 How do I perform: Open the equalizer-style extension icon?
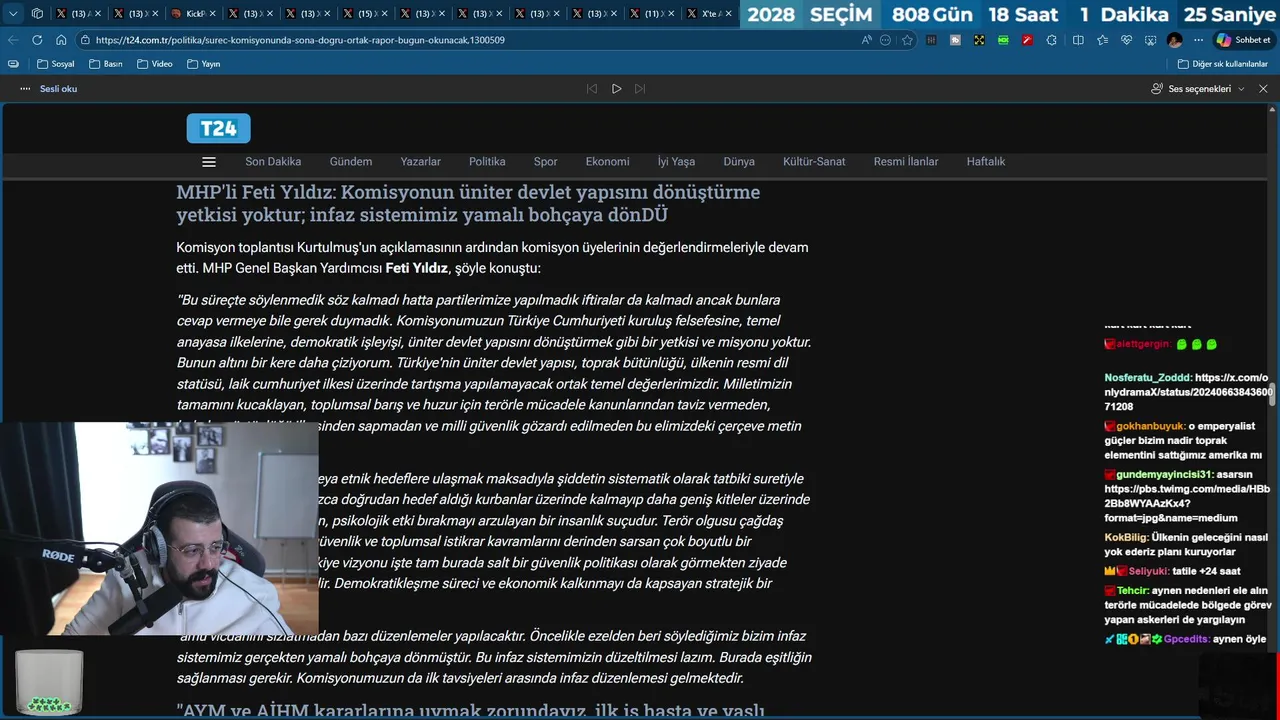(x=932, y=40)
